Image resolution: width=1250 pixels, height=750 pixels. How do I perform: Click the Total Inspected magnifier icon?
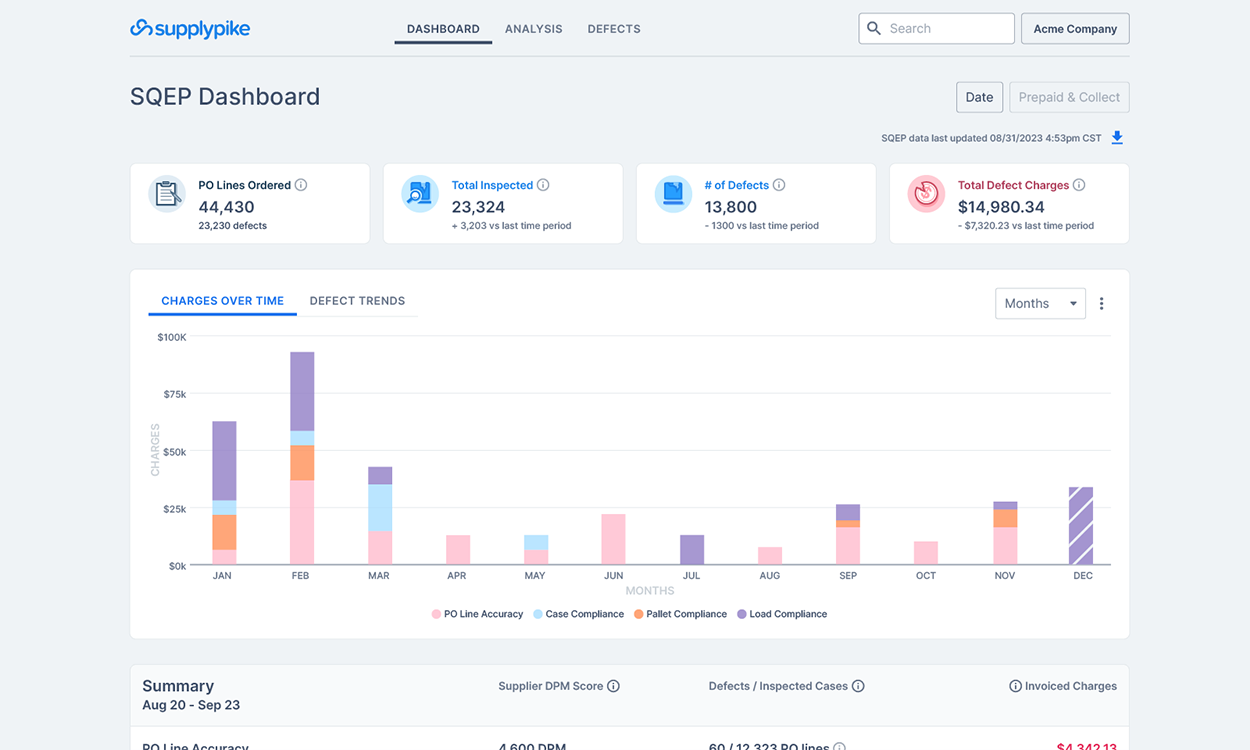coord(419,193)
